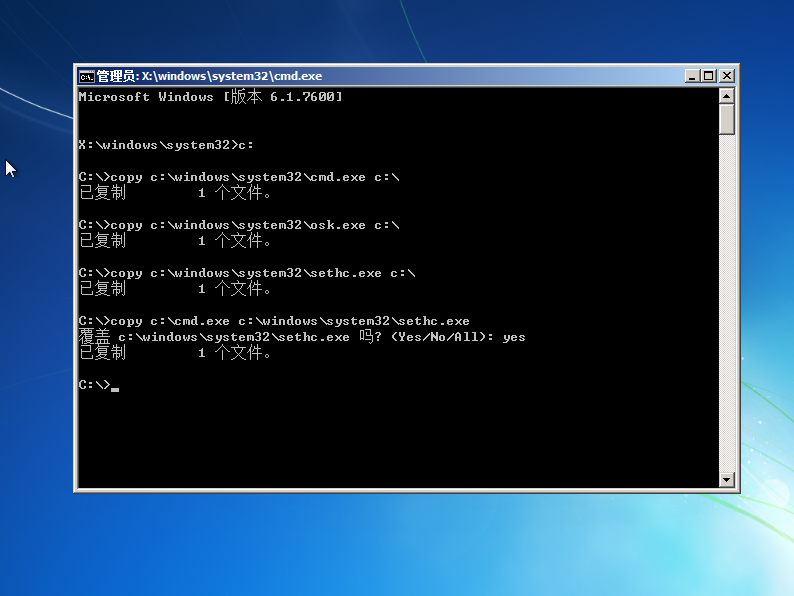Click the X:\windows\system32>c: command line

(x=166, y=145)
